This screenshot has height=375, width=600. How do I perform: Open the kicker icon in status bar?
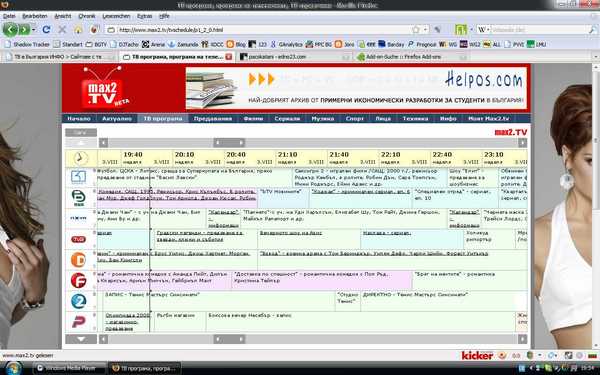tap(477, 356)
